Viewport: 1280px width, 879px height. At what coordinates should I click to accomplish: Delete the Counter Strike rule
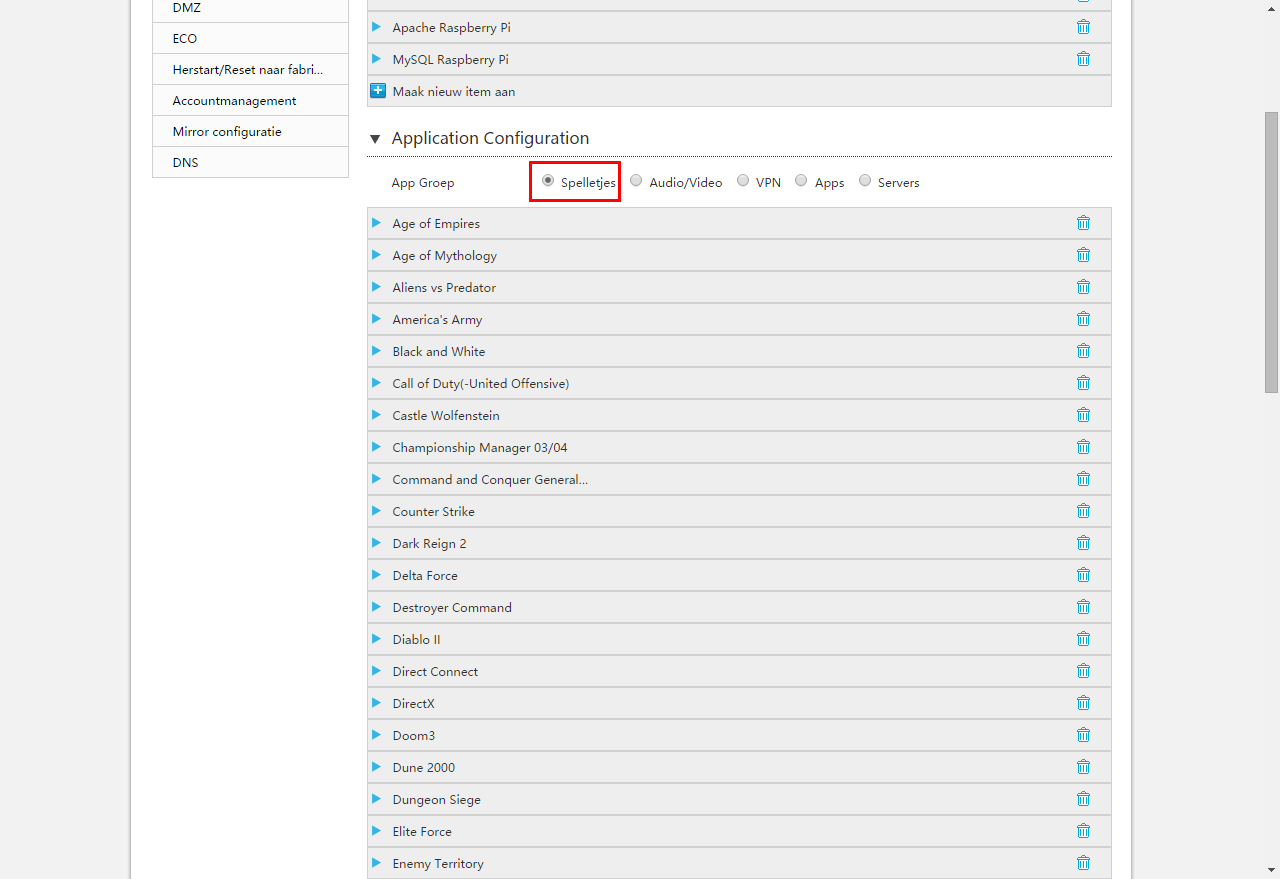[x=1083, y=511]
